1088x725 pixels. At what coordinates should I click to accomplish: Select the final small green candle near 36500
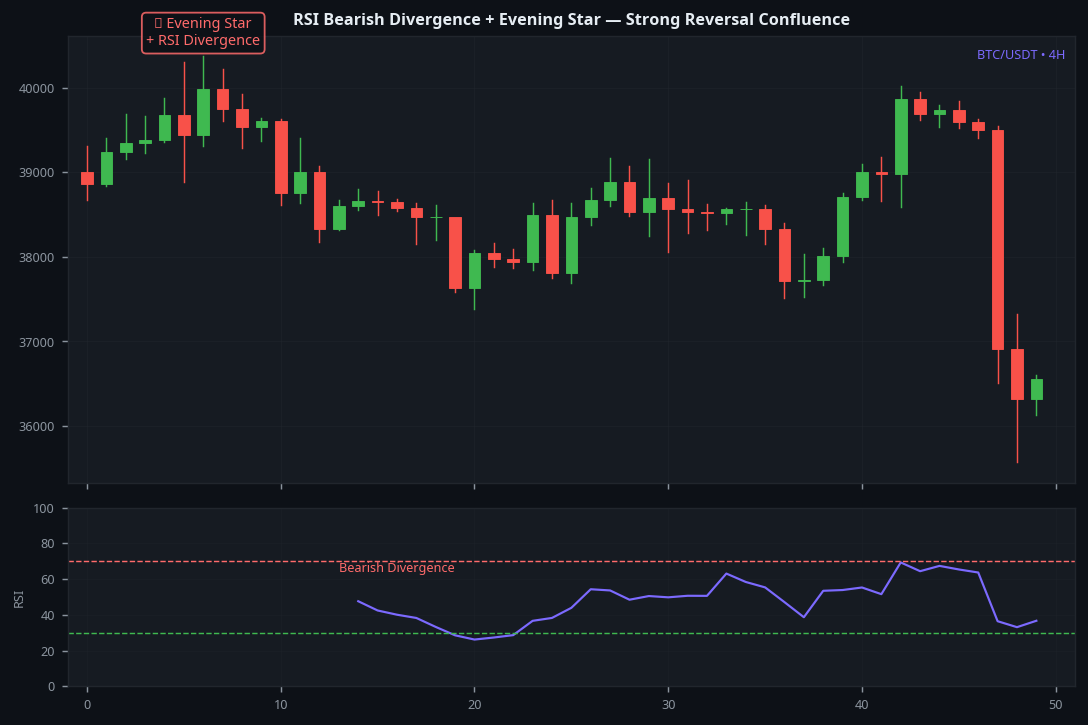[x=1037, y=389]
